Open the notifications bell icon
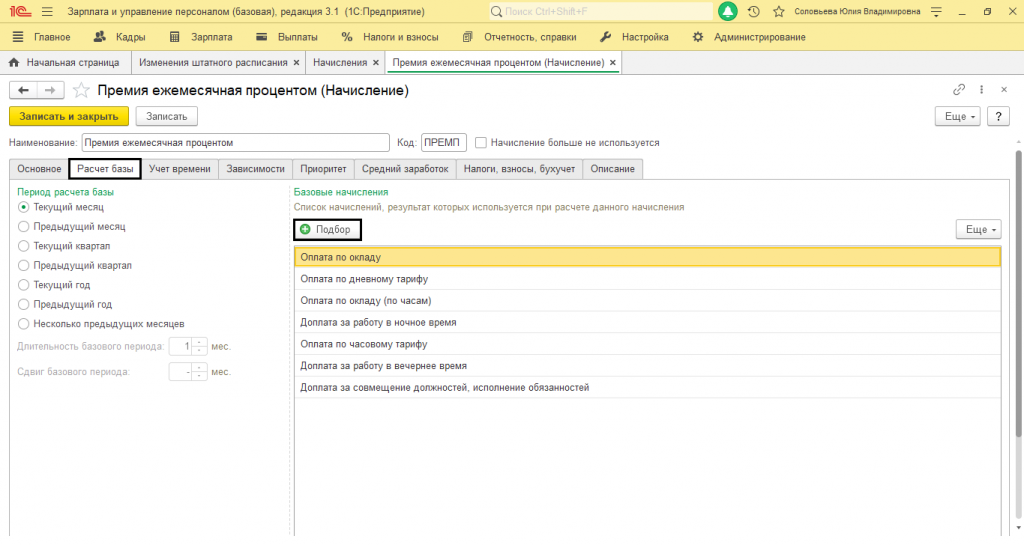 (728, 11)
